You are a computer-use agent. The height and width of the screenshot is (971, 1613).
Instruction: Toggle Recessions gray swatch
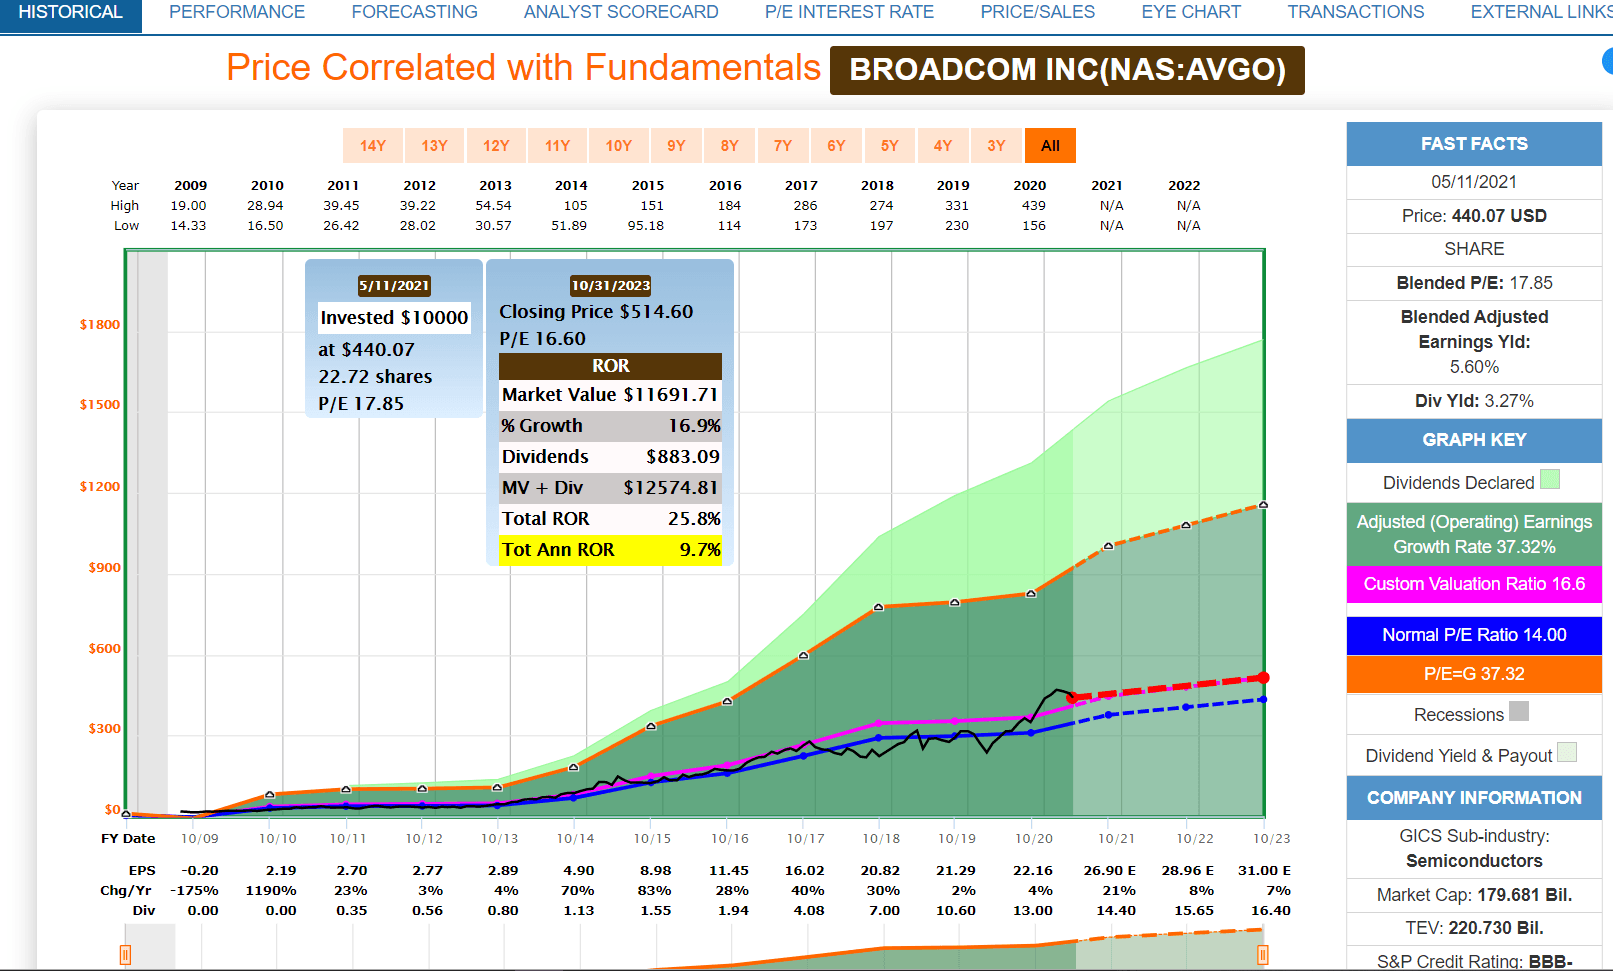click(x=1519, y=711)
